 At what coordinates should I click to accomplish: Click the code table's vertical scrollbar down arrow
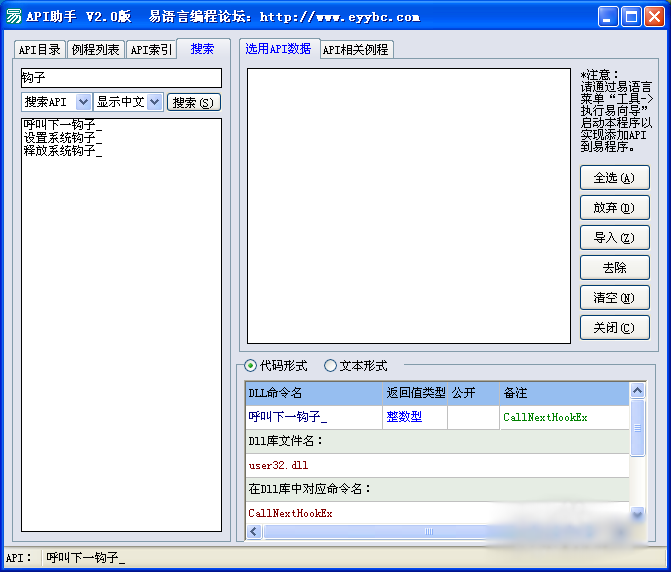[638, 514]
